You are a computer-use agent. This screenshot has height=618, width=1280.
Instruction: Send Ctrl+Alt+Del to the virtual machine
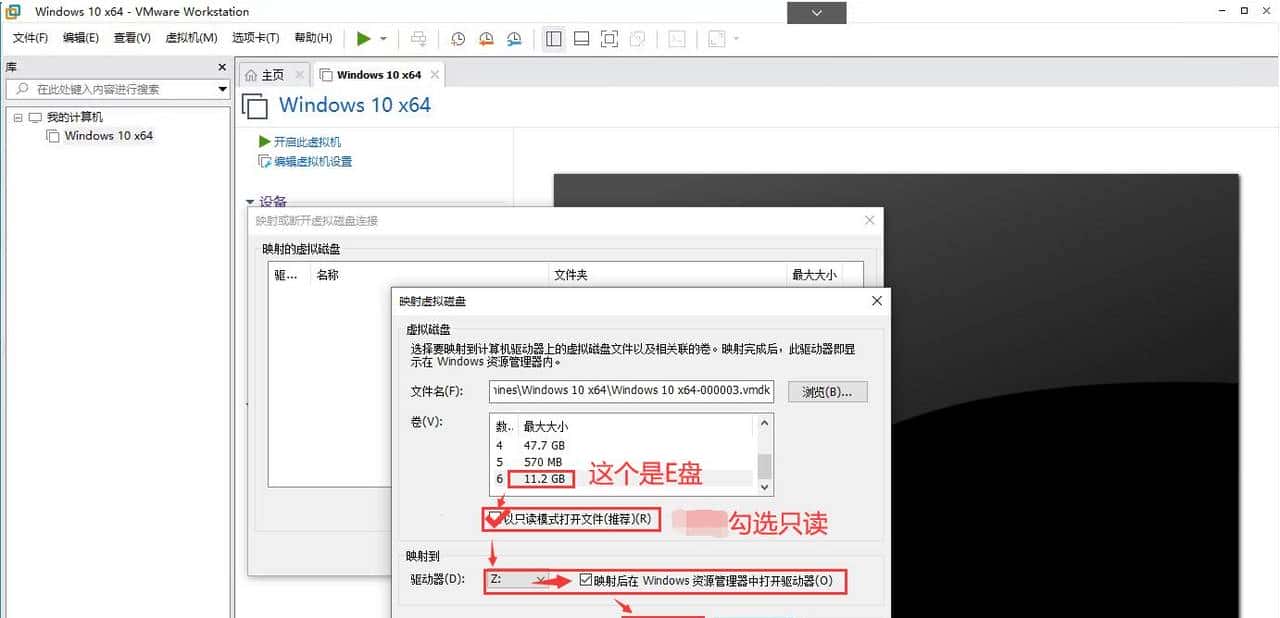pos(419,38)
